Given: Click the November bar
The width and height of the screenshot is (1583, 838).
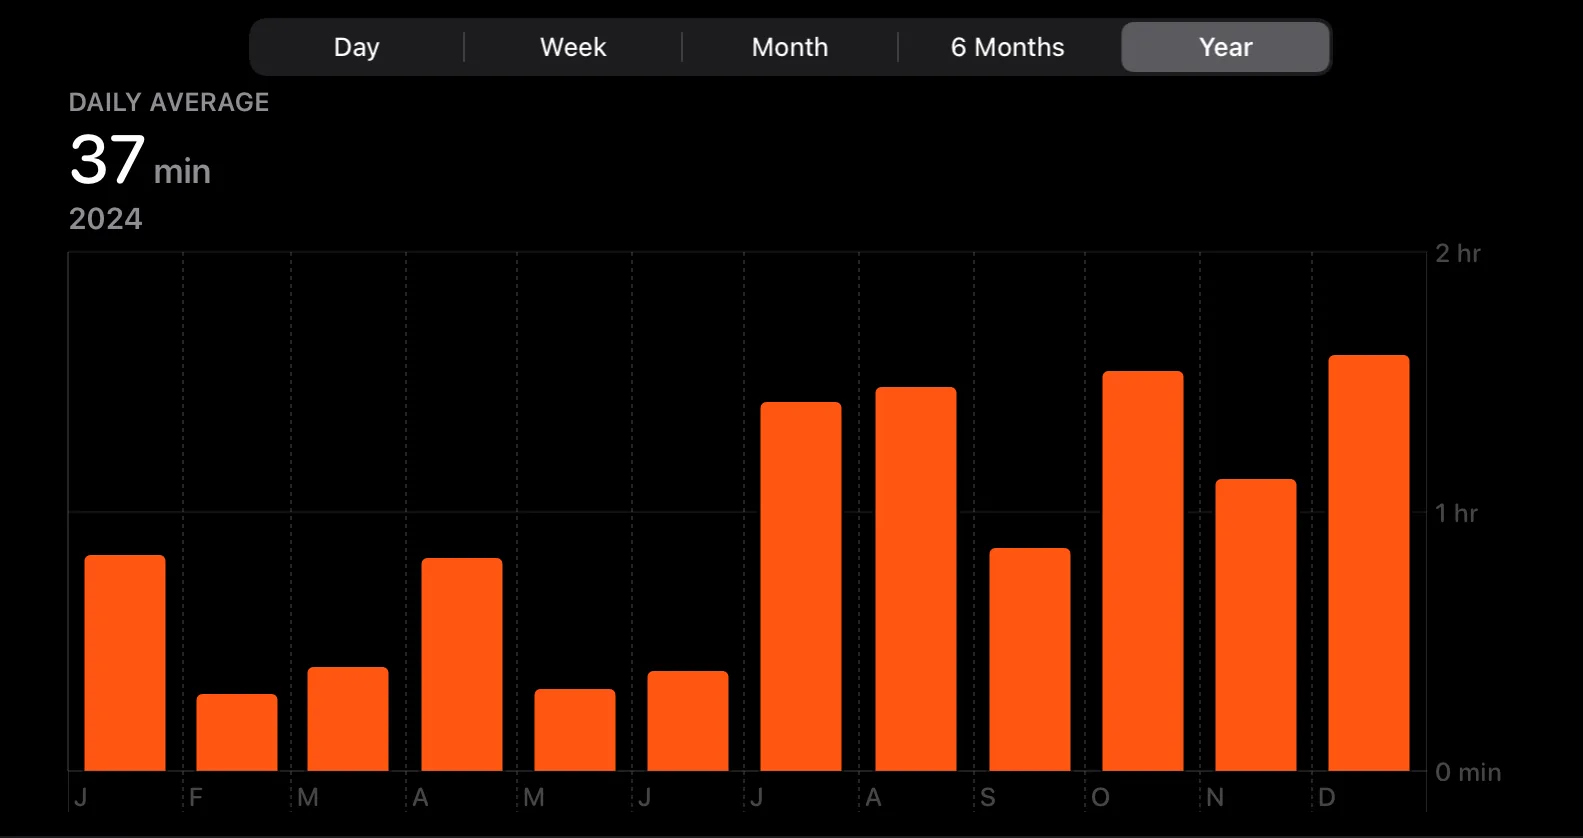Looking at the screenshot, I should click(1256, 625).
